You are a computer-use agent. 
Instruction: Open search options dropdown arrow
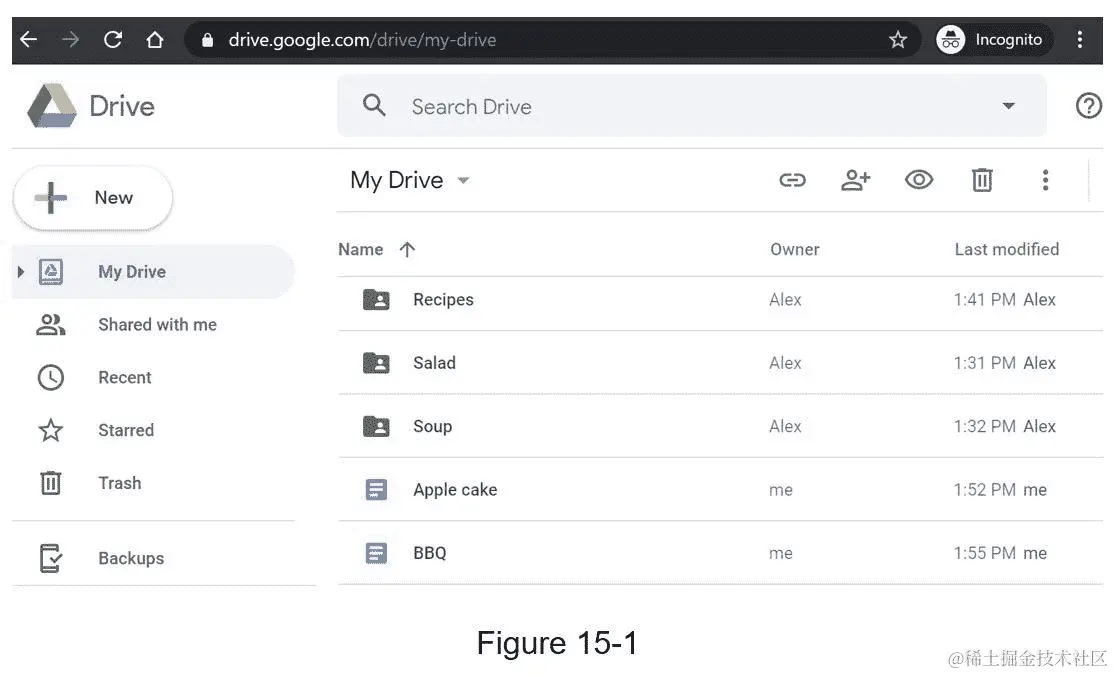(1008, 105)
